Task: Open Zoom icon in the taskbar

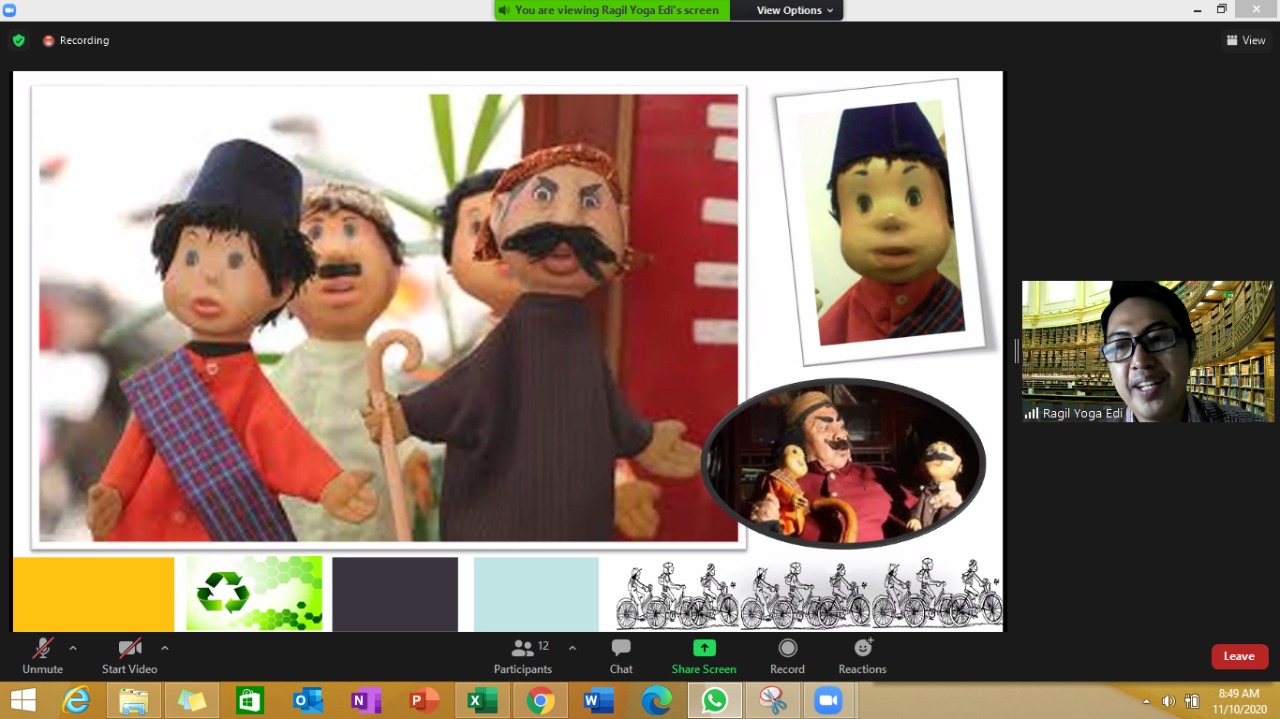Action: tap(828, 701)
